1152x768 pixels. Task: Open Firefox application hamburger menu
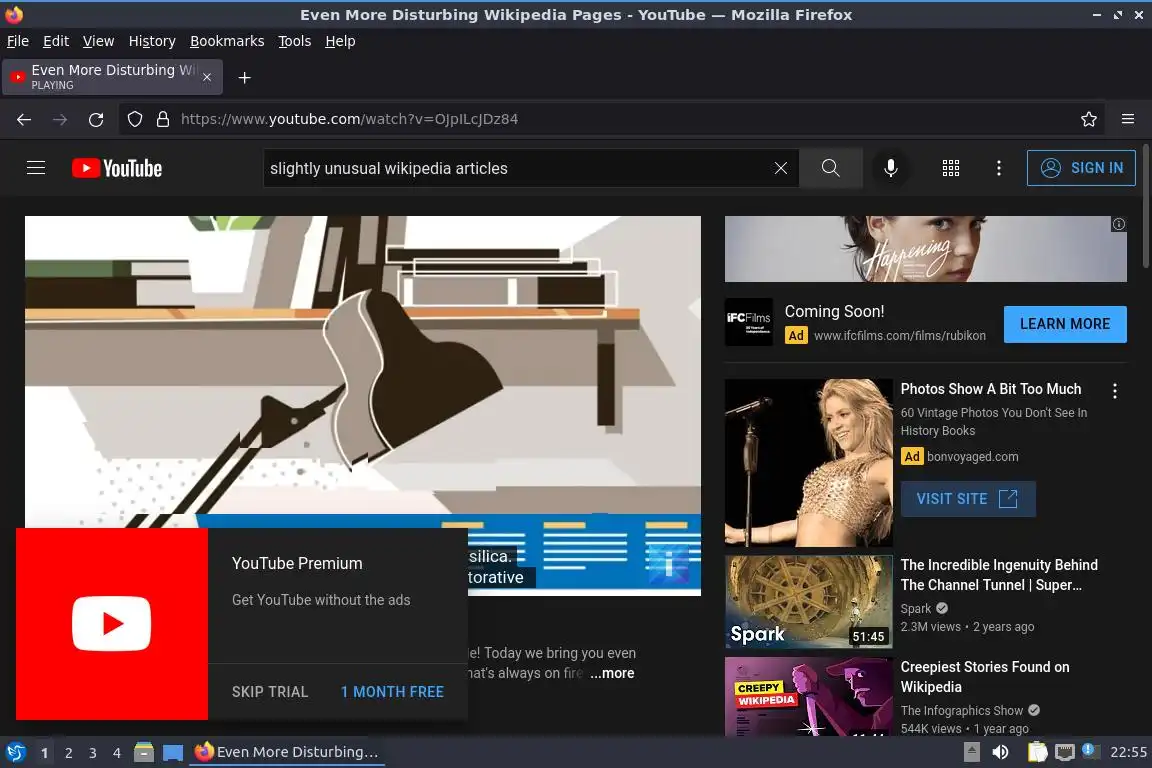(1128, 119)
